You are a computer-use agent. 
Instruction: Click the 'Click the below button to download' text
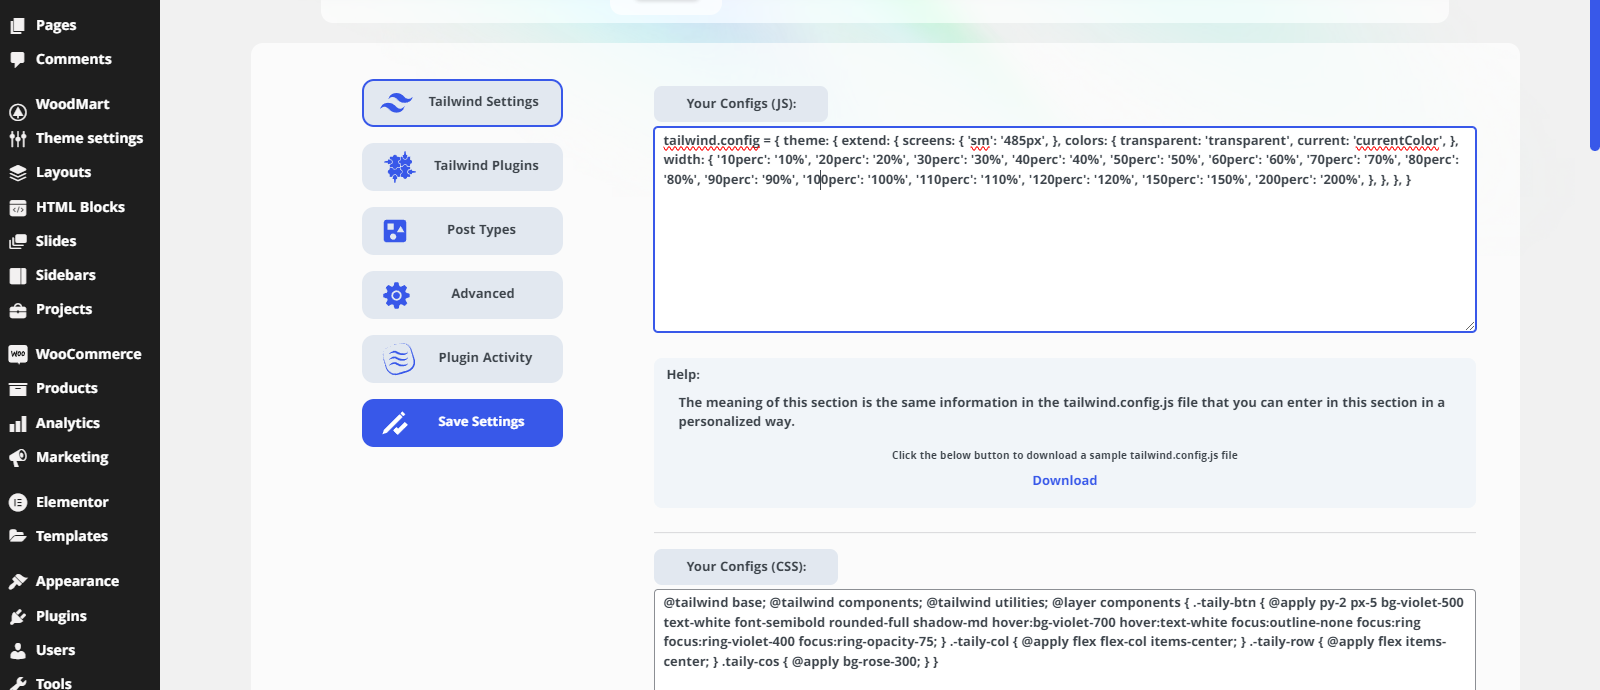(x=1064, y=455)
